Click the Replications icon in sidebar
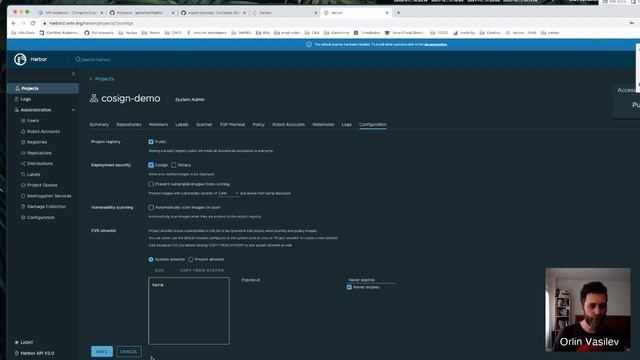Viewport: 640px width, 360px height. [x=23, y=153]
